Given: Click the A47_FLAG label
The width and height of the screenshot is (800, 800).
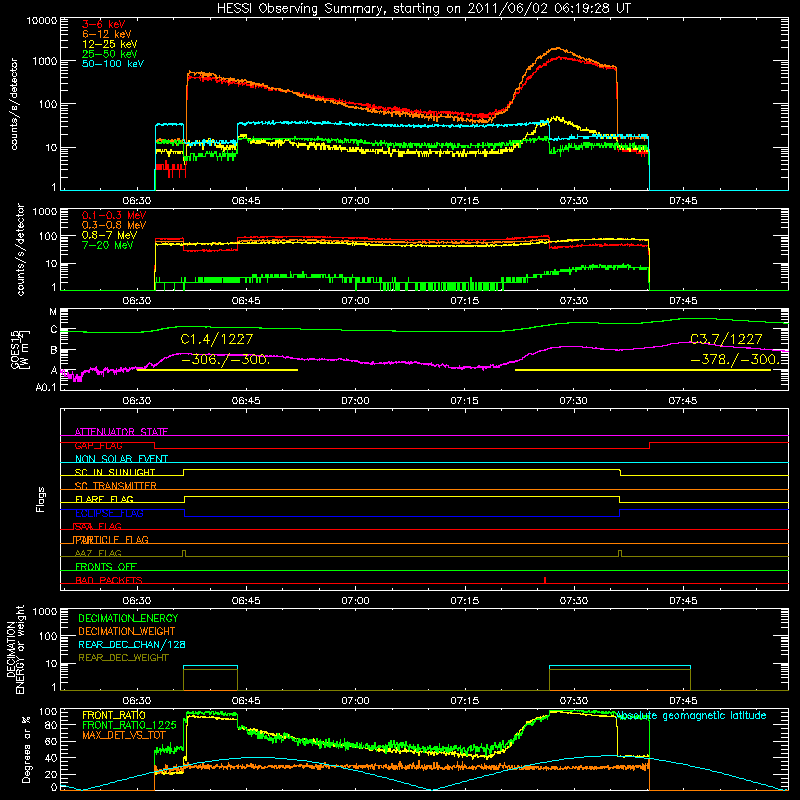Looking at the screenshot, I should pos(98,553).
